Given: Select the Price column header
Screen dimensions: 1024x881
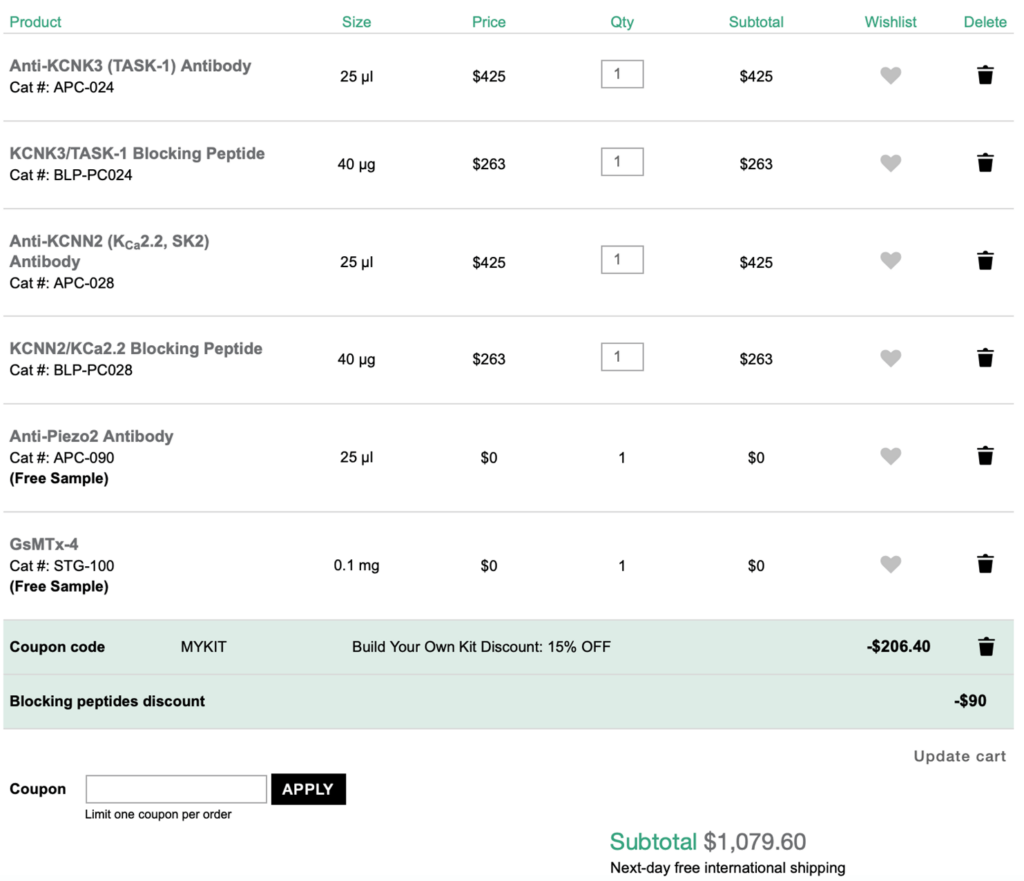Looking at the screenshot, I should 488,22.
